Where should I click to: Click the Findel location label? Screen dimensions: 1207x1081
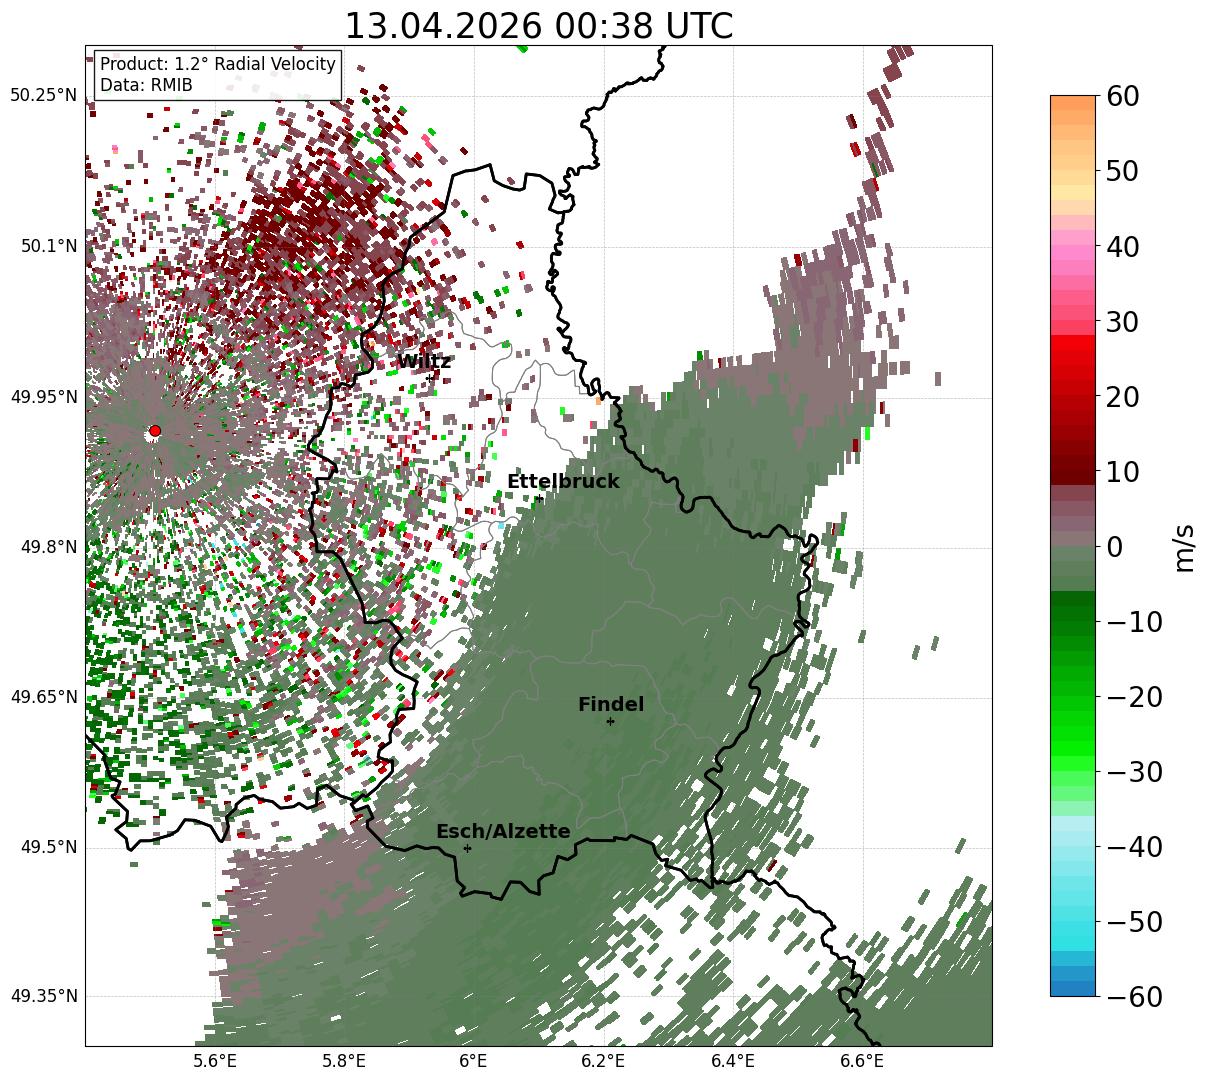click(x=611, y=704)
